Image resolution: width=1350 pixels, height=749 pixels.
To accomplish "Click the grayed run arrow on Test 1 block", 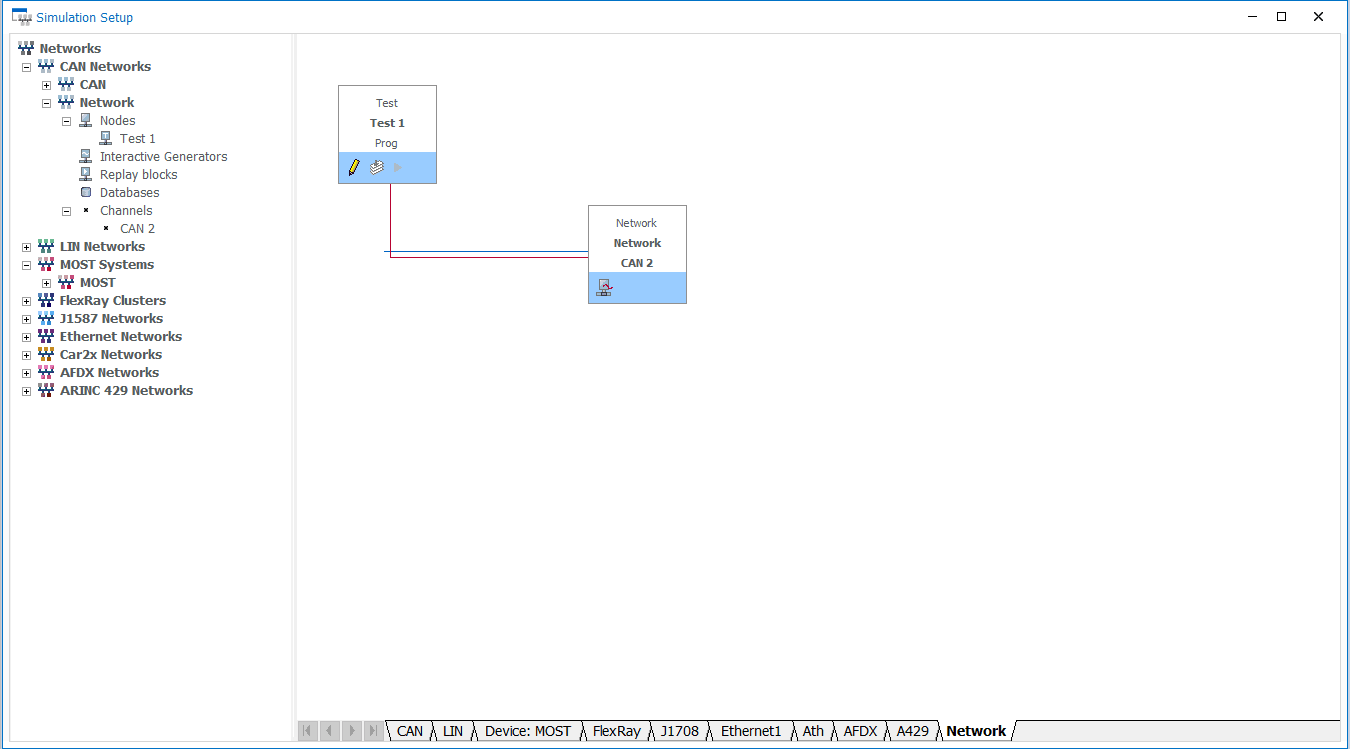I will [397, 167].
